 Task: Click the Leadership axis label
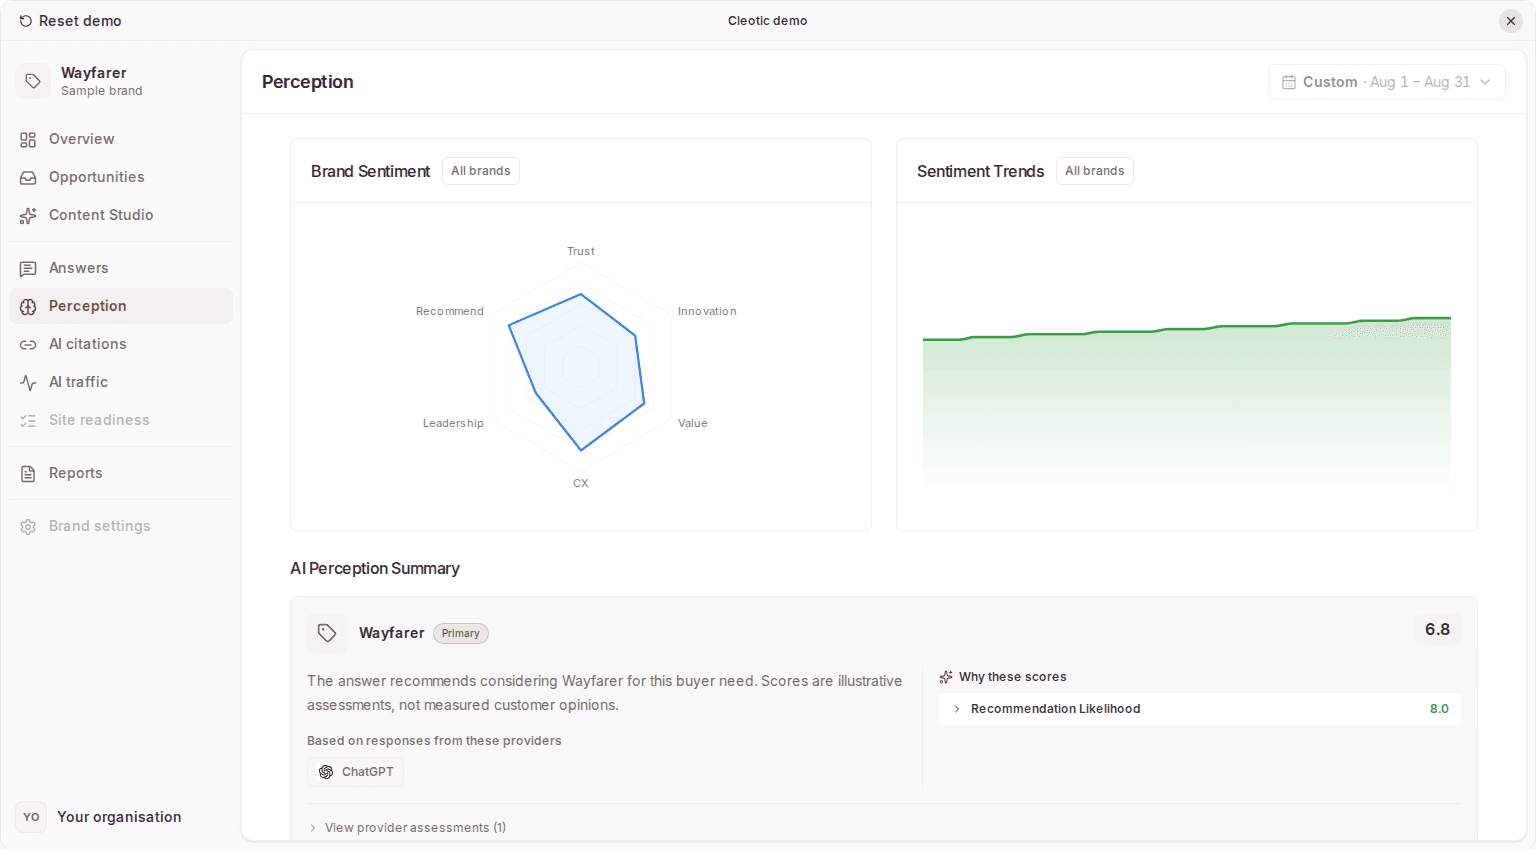[453, 424]
